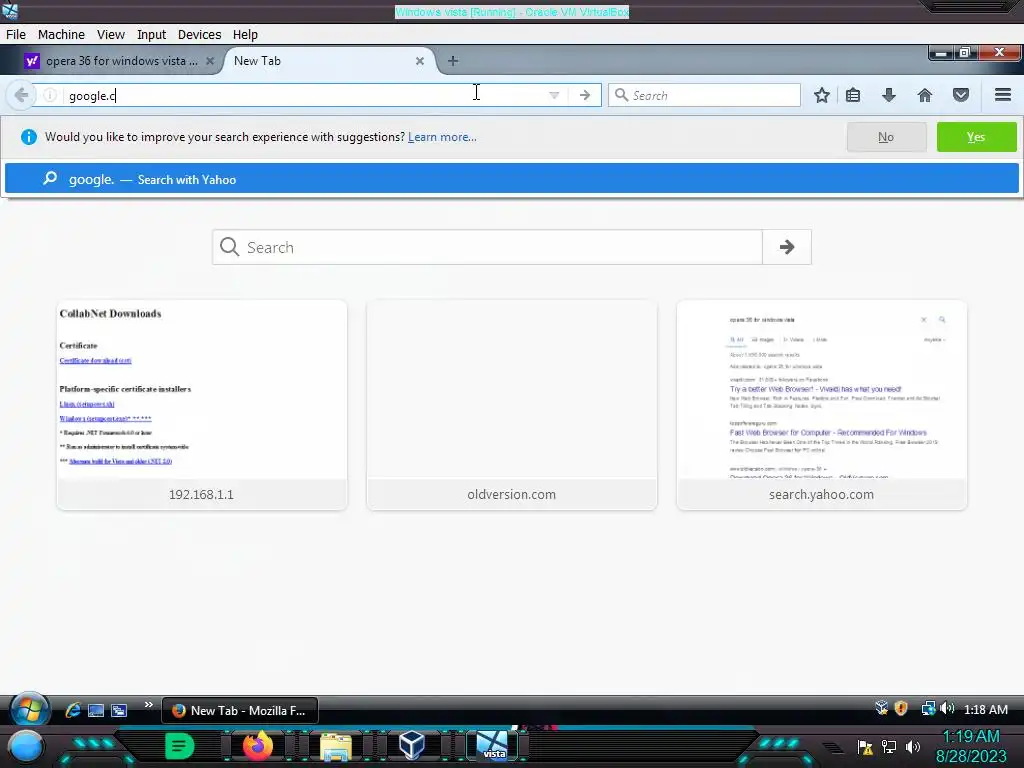Image resolution: width=1024 pixels, height=768 pixels.
Task: Open the host Start button orb
Action: [26, 746]
